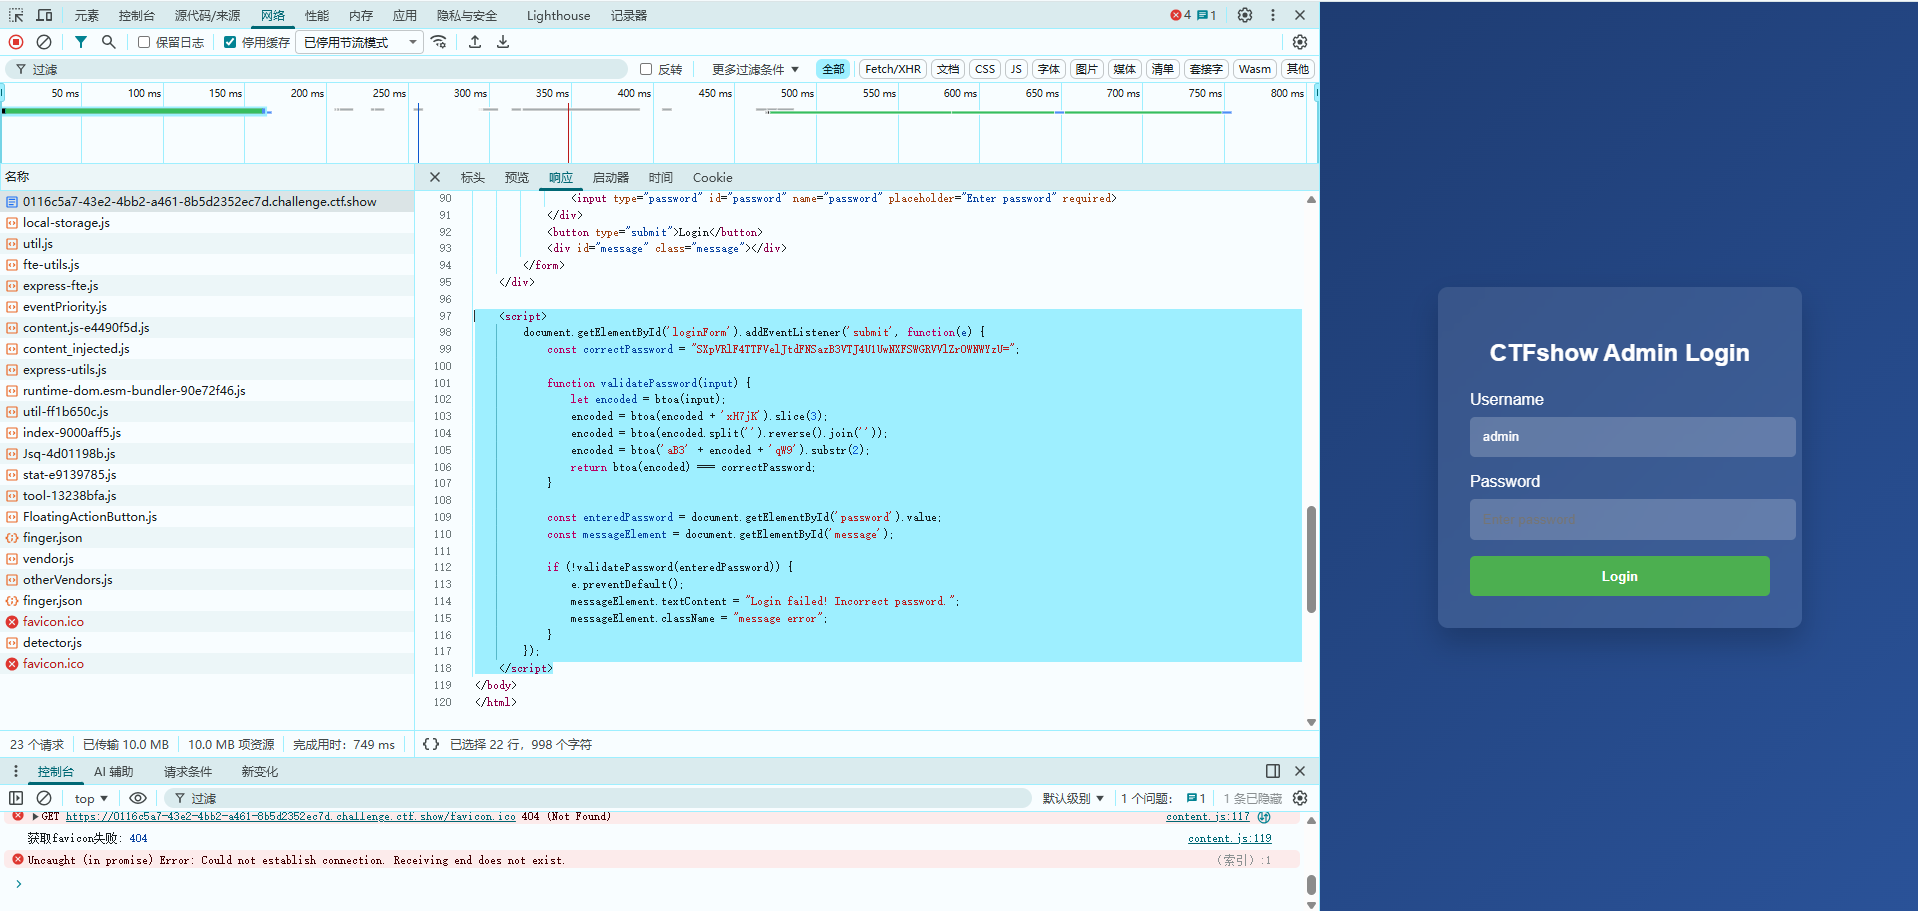Export HAR file download icon

coord(503,42)
